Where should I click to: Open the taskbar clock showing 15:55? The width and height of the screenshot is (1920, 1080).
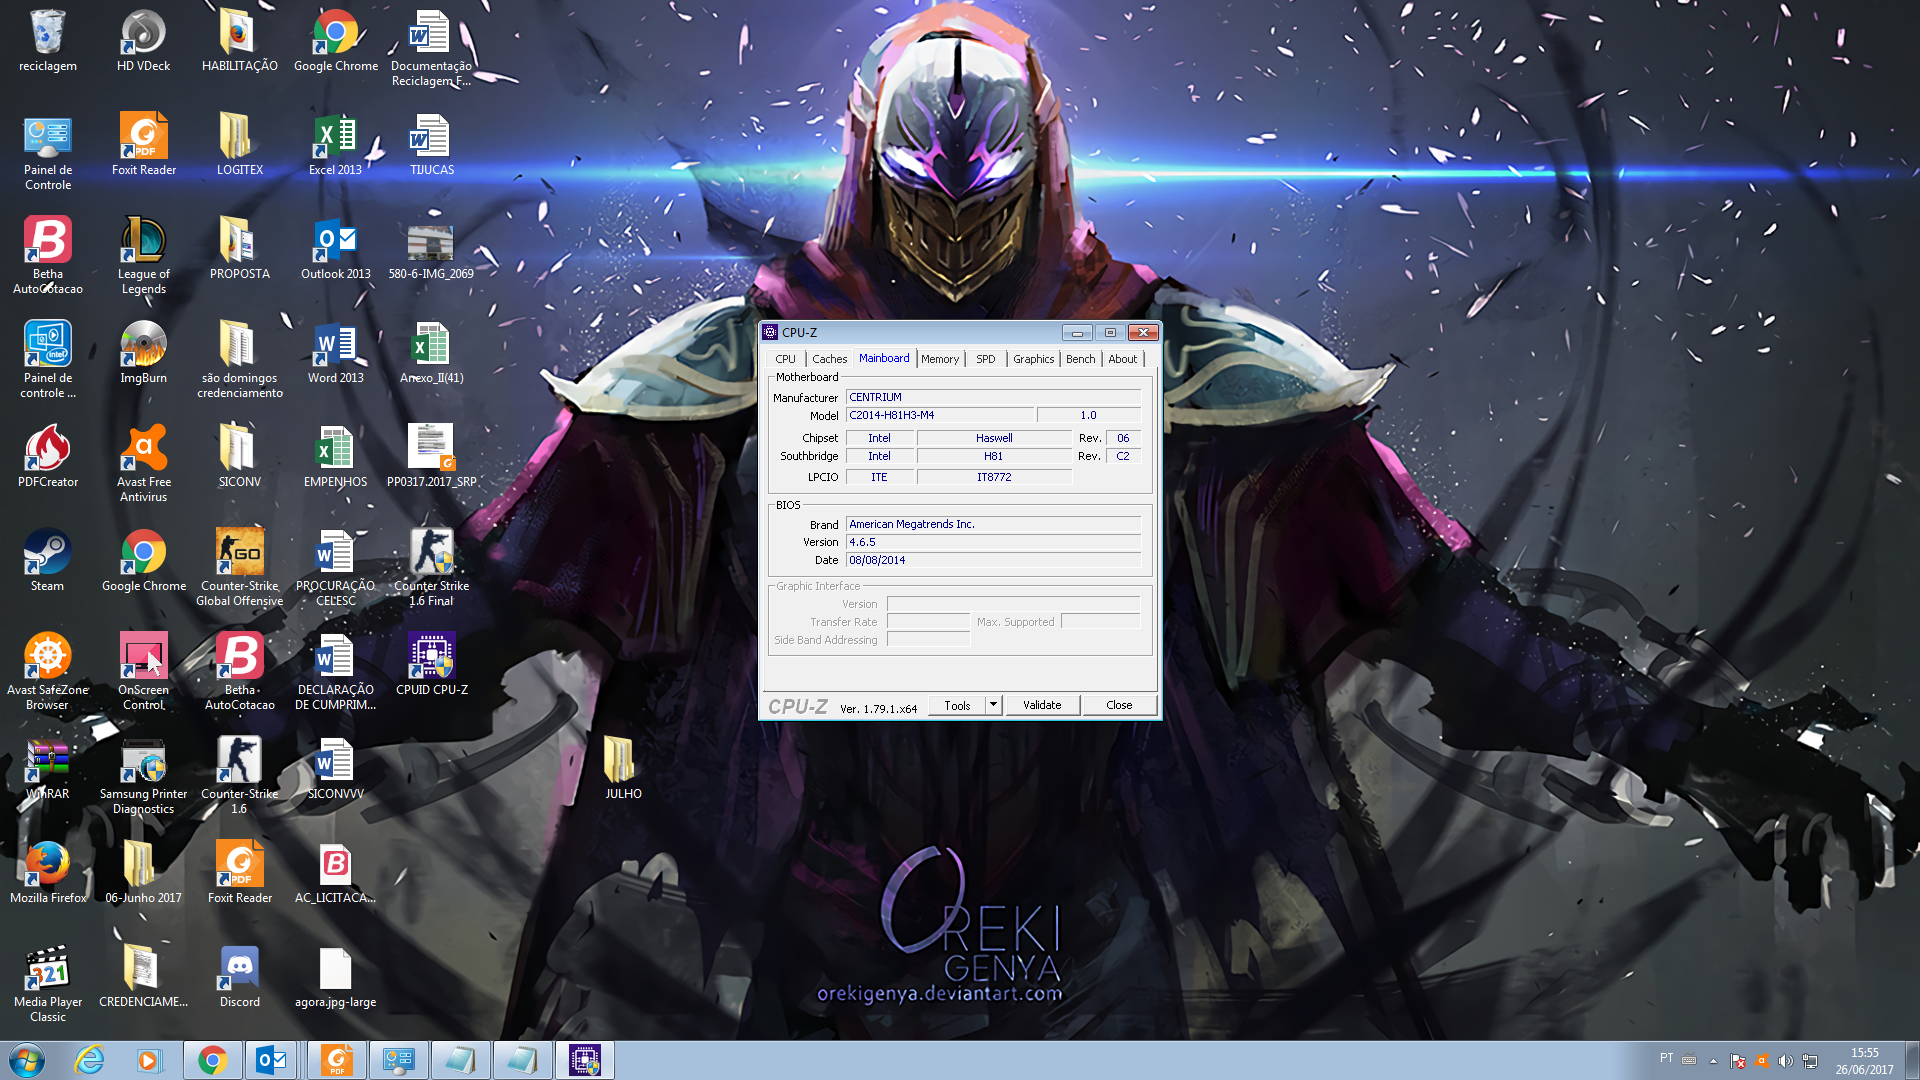coord(1864,1061)
